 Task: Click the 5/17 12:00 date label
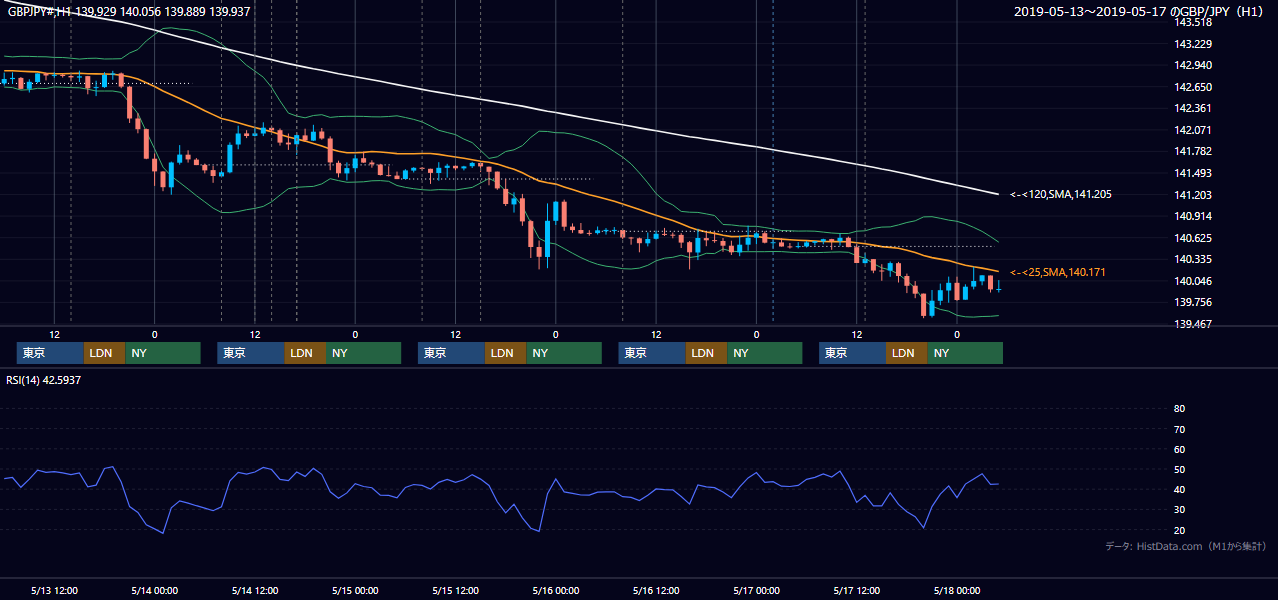coord(856,590)
